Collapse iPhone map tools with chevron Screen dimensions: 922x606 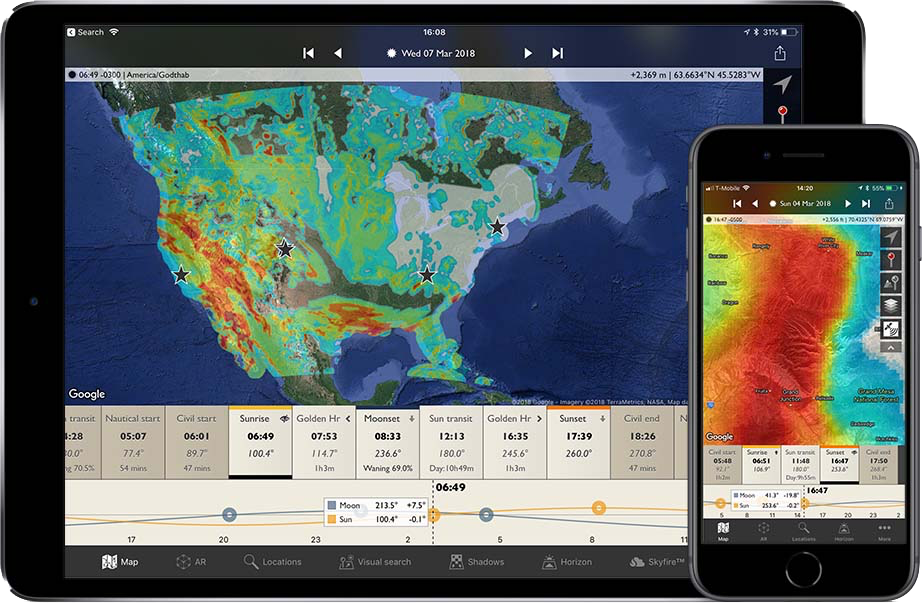(x=891, y=347)
